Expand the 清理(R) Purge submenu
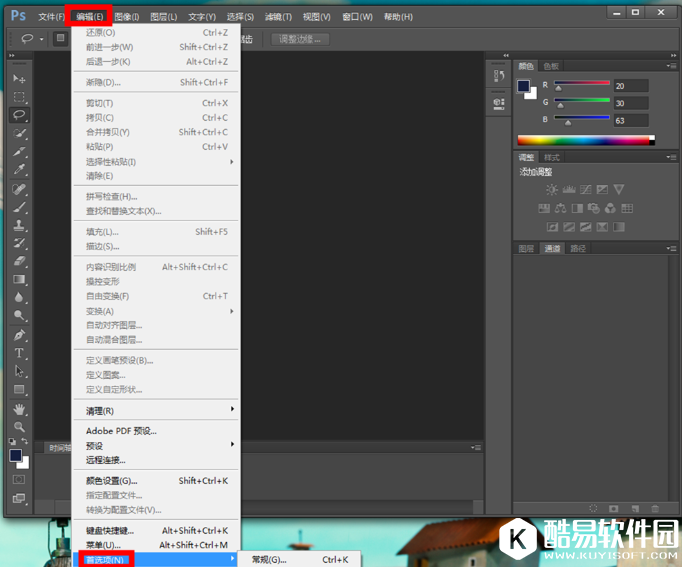Image resolution: width=684 pixels, height=567 pixels. tap(155, 410)
